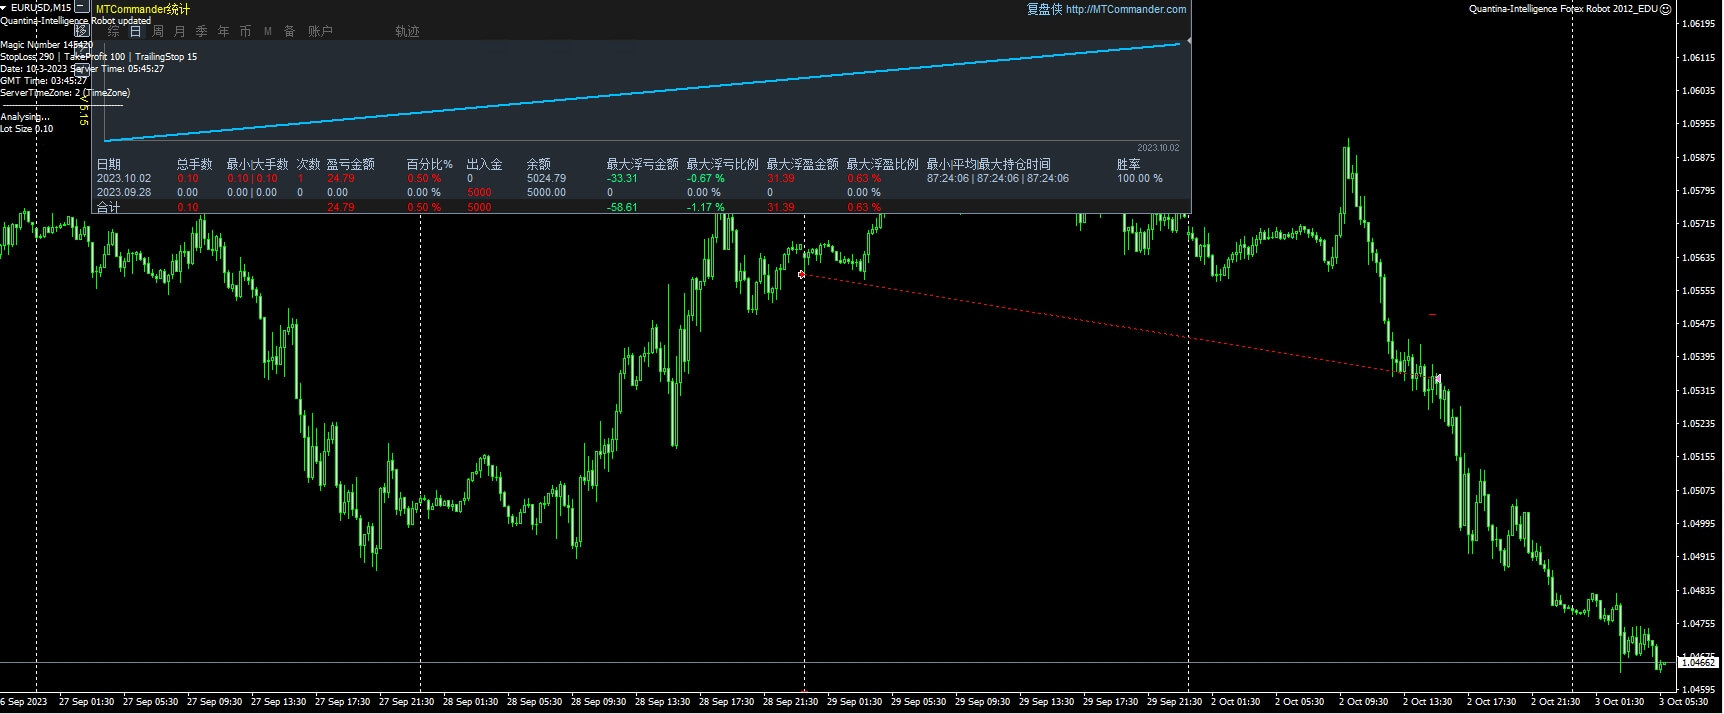This screenshot has width=1724, height=714.
Task: Click the 盈亏金额 column header
Action: coord(351,164)
